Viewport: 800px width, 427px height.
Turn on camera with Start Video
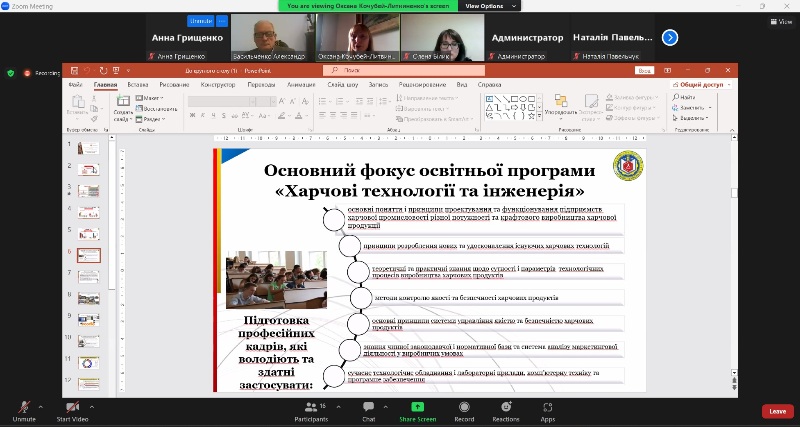(71, 407)
